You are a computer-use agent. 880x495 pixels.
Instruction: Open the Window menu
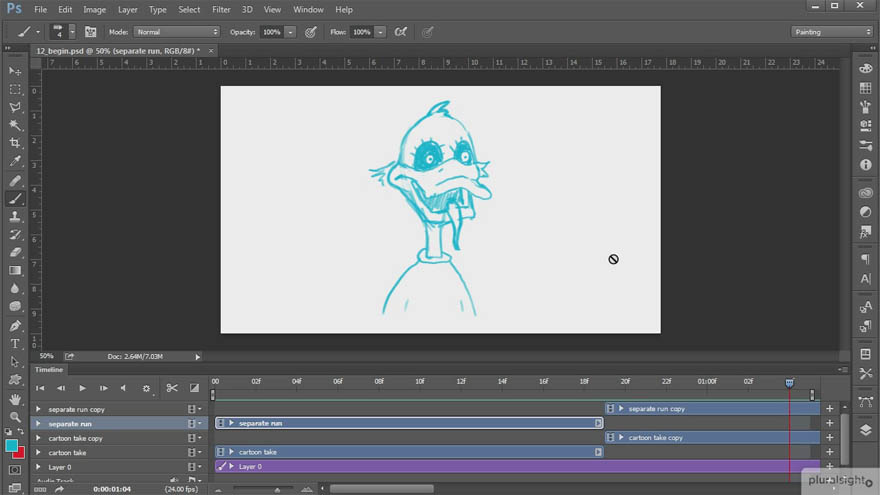(308, 10)
